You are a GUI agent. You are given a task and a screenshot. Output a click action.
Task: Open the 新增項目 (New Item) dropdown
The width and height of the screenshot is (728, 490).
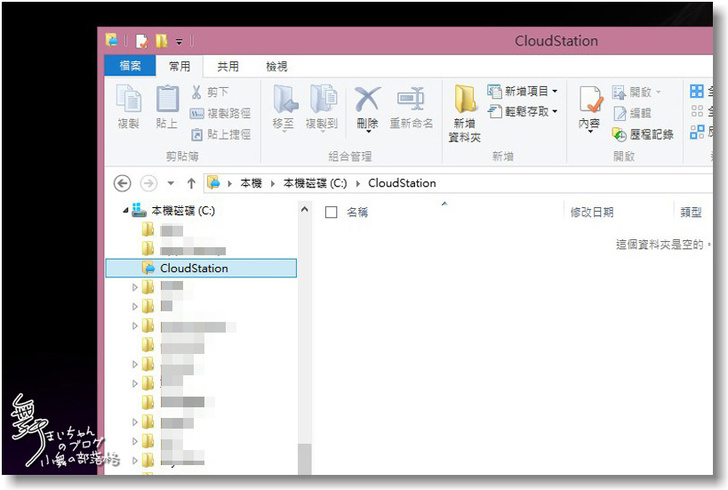523,91
